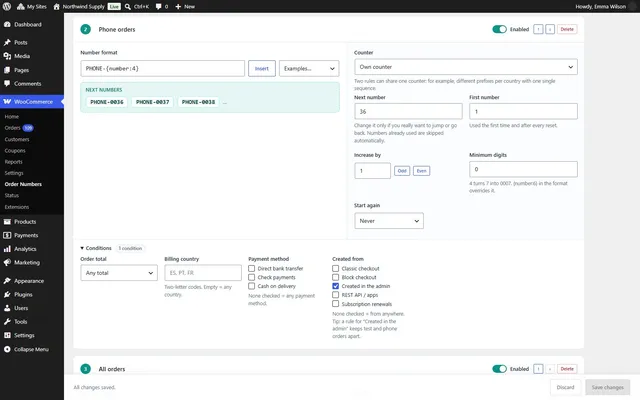Viewport: 640px width, 400px height.
Task: Delete the Phone orders rule
Action: 567,29
